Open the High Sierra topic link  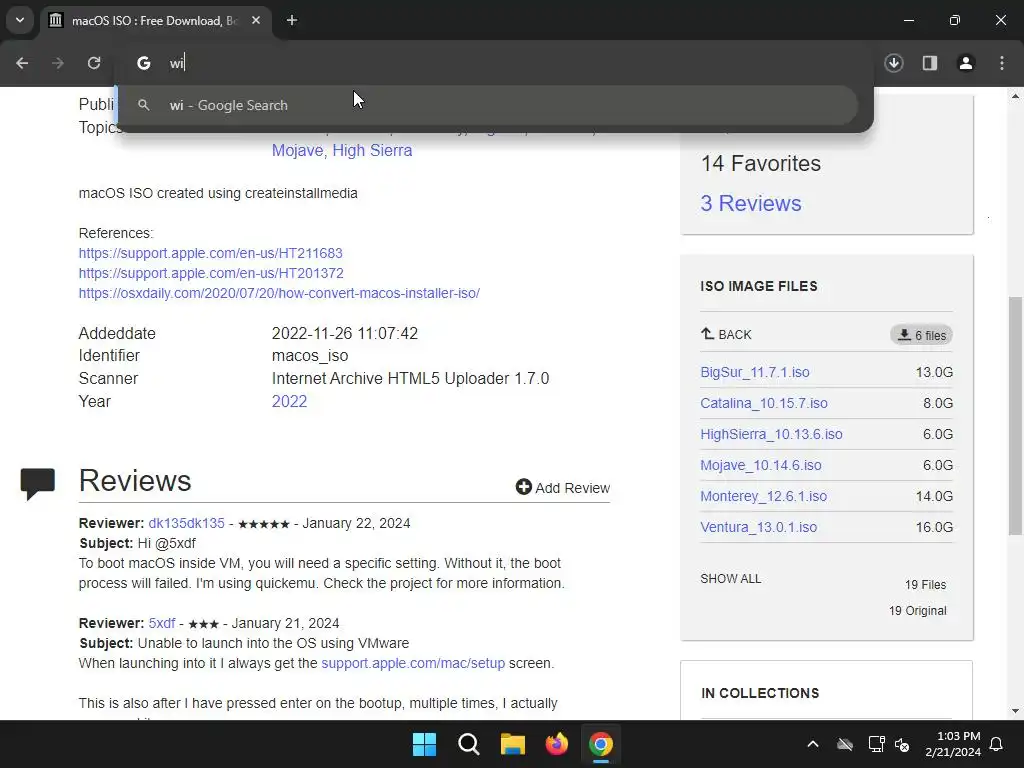[x=372, y=150]
